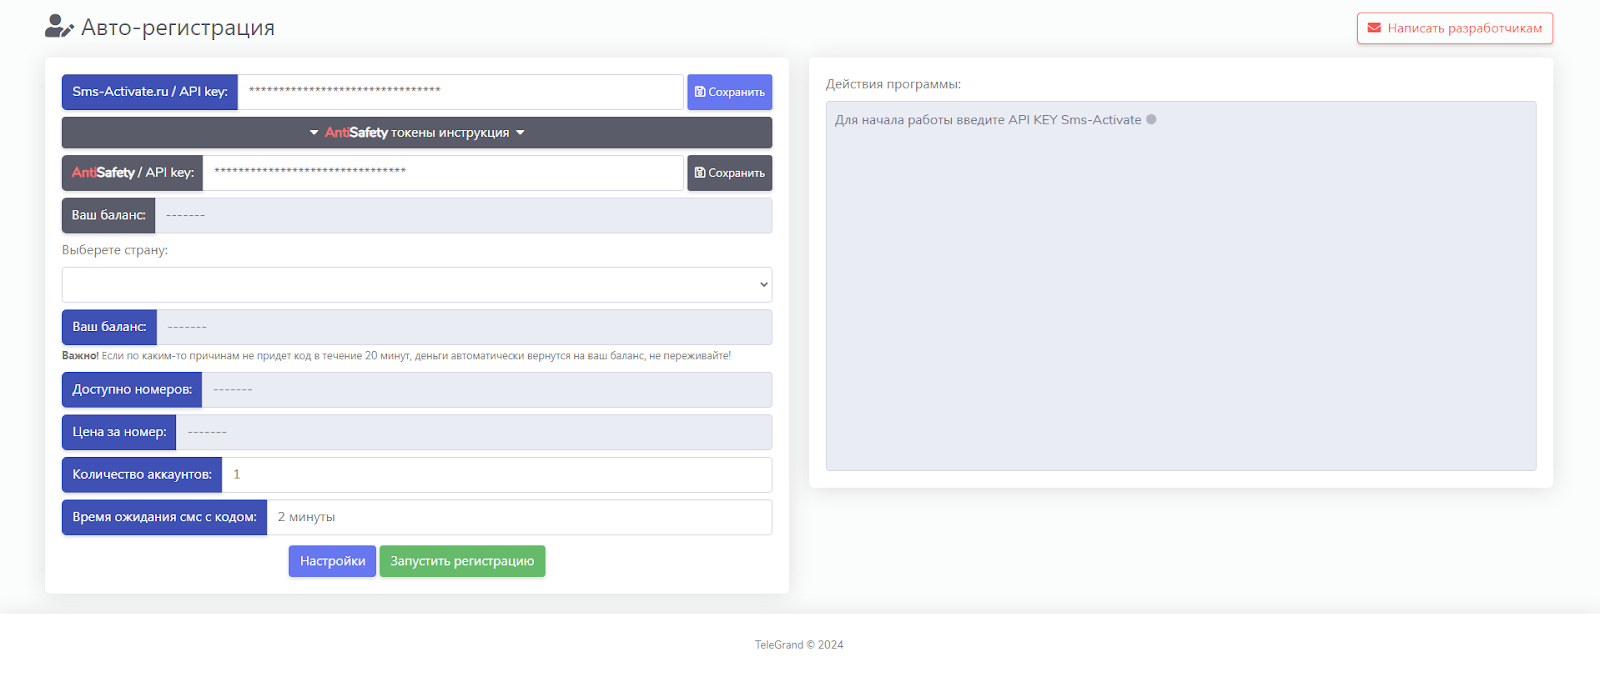Click the Цена за номер value field

tap(474, 432)
